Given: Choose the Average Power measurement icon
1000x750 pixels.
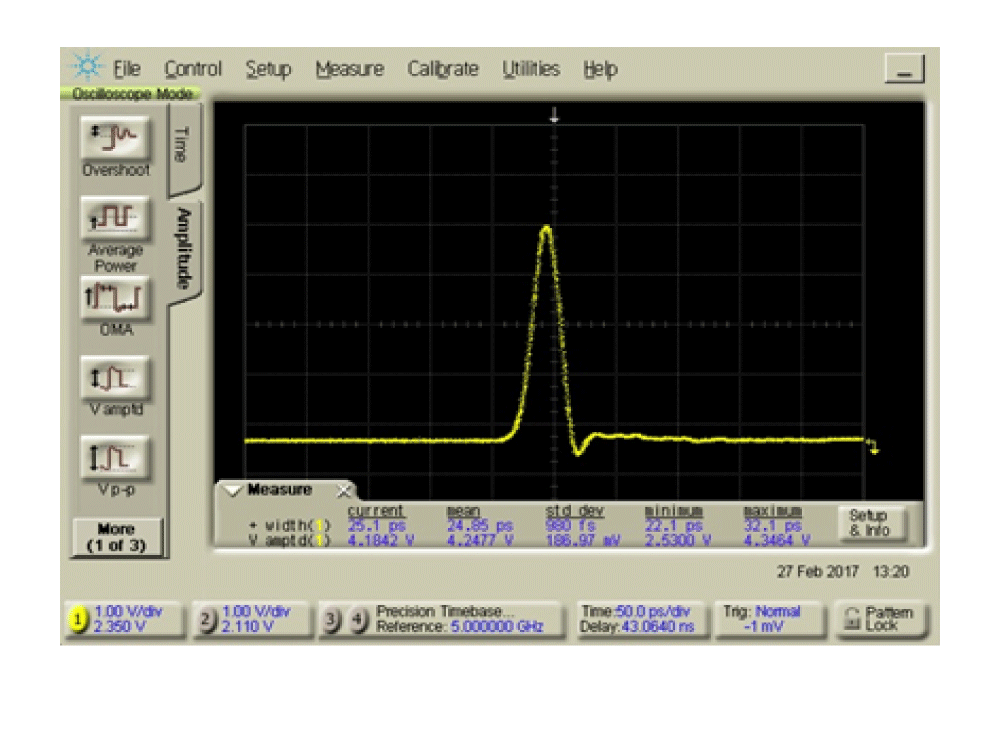Looking at the screenshot, I should click(115, 217).
